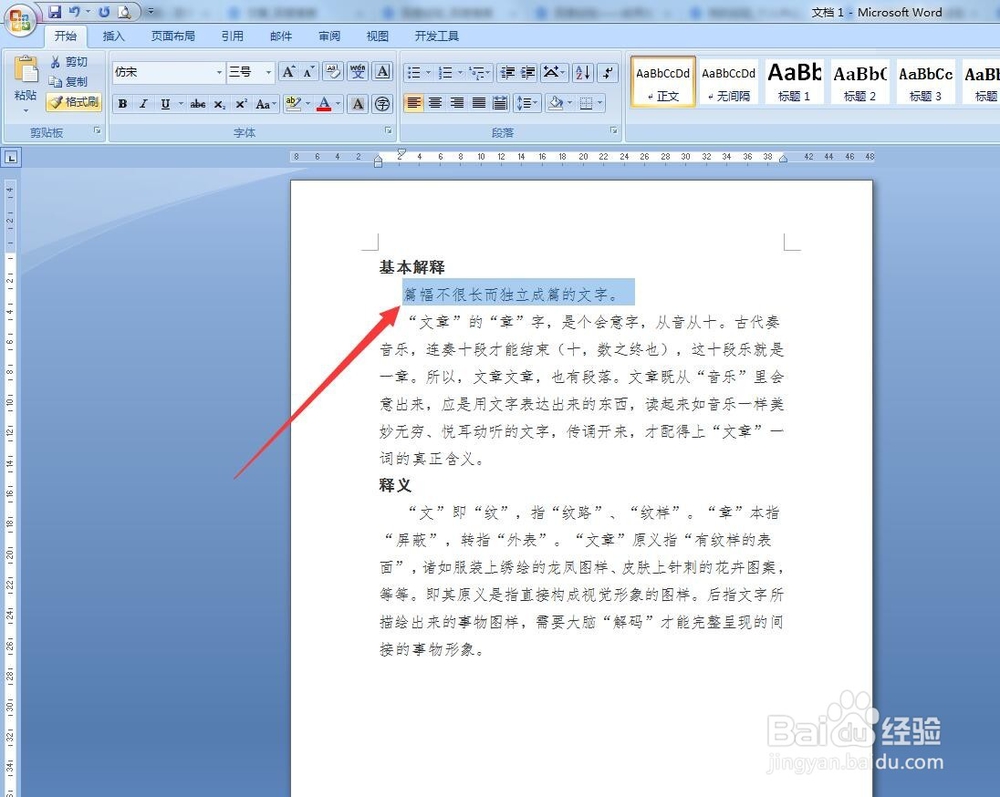Open the font color dropdown arrow
The image size is (1000, 797).
pos(338,103)
